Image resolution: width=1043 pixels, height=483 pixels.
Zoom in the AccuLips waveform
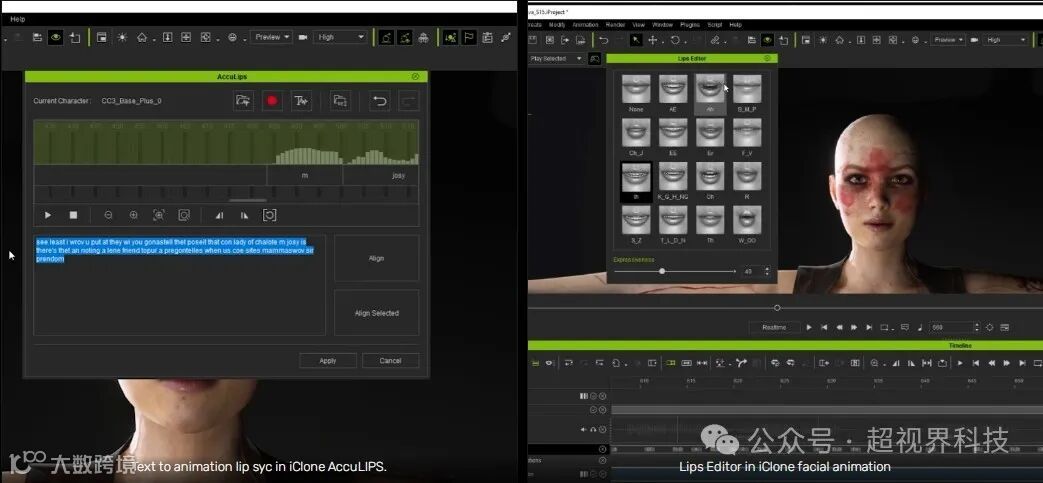coord(134,216)
